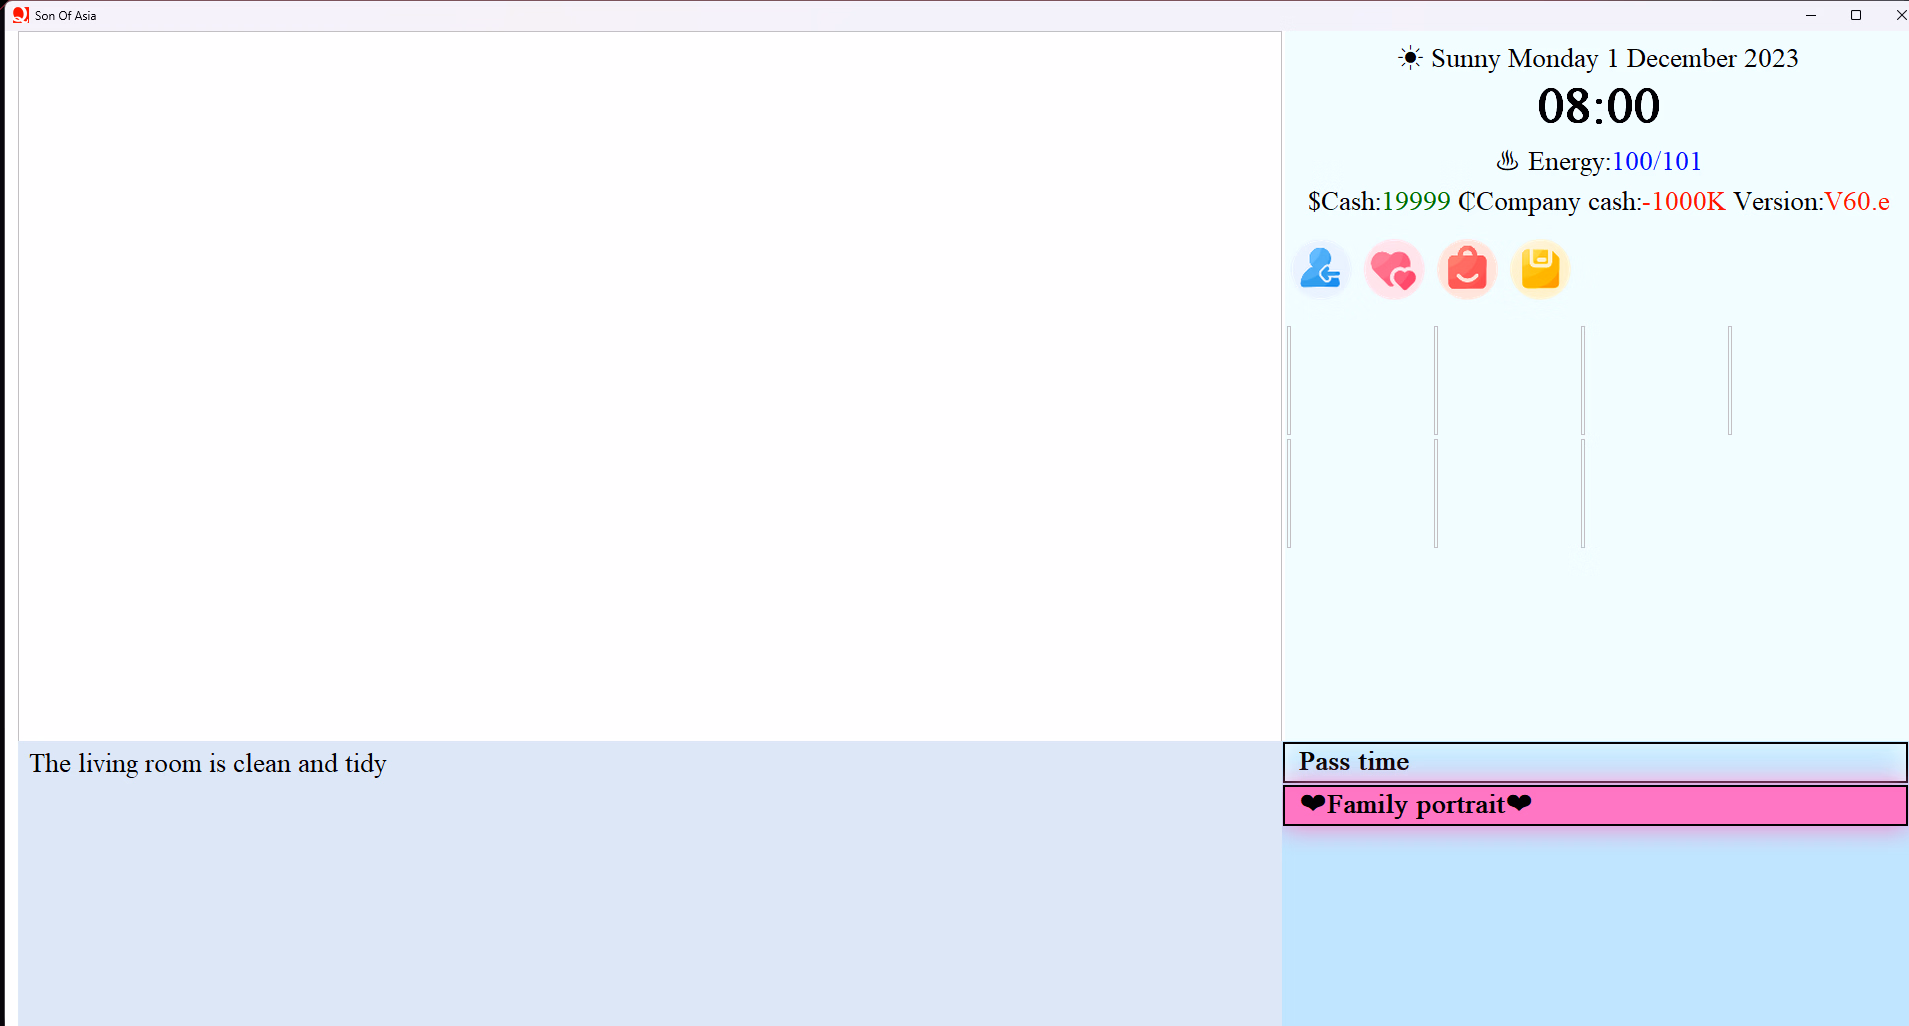Maximize the Son Of Asia window
The width and height of the screenshot is (1909, 1026).
[1856, 15]
